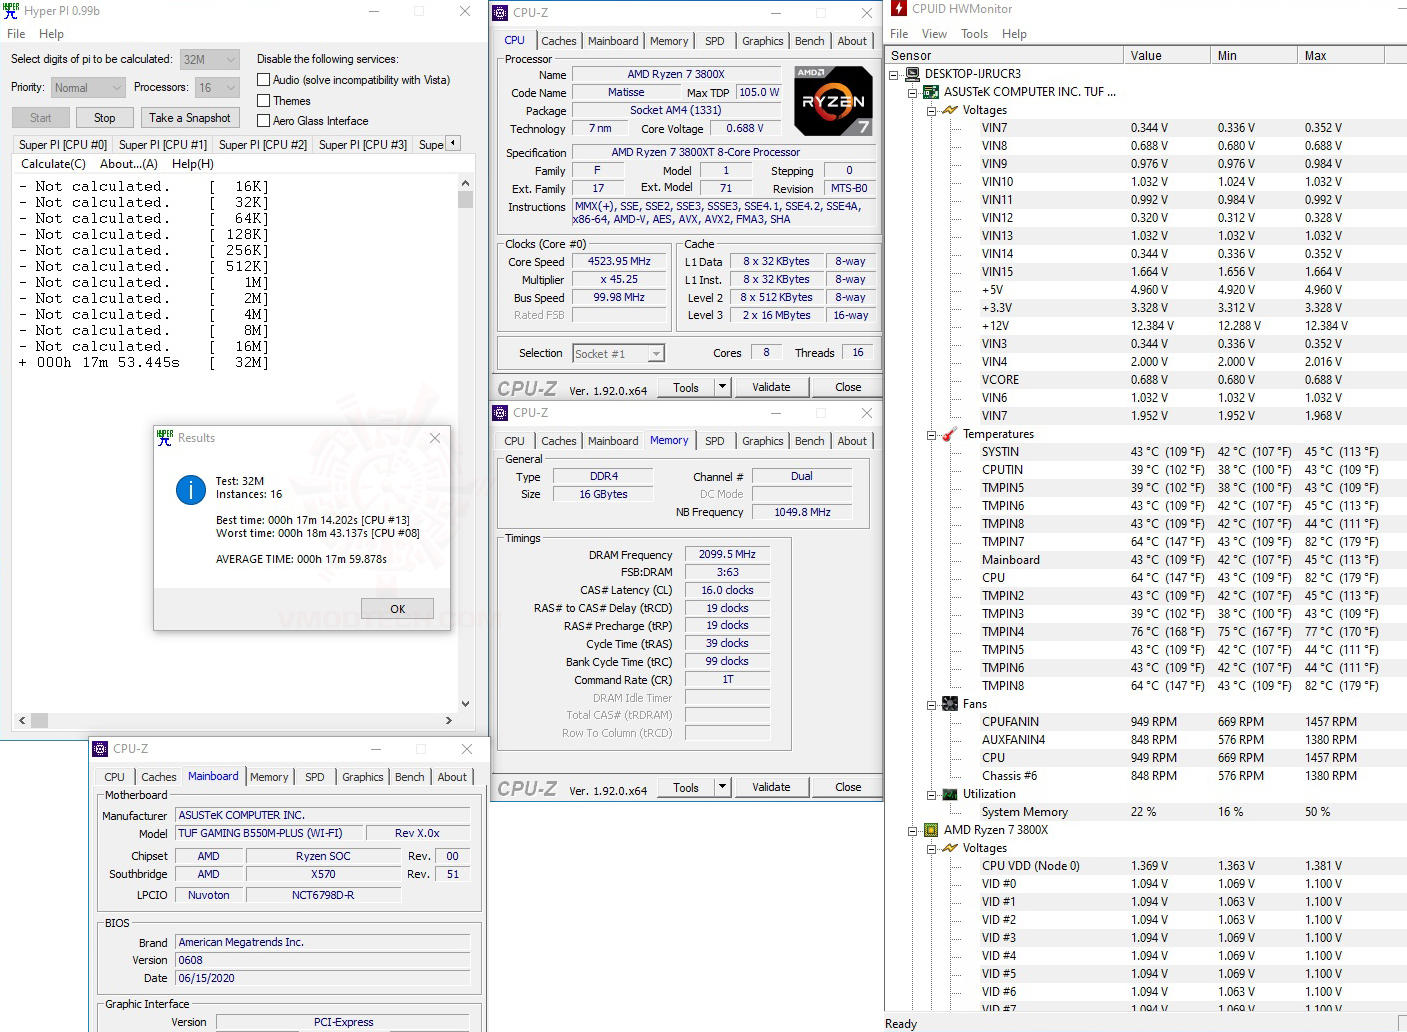Click the TUF GAMING B550M-PLUS (WI-FI) model field
1407x1032 pixels.
(x=267, y=833)
